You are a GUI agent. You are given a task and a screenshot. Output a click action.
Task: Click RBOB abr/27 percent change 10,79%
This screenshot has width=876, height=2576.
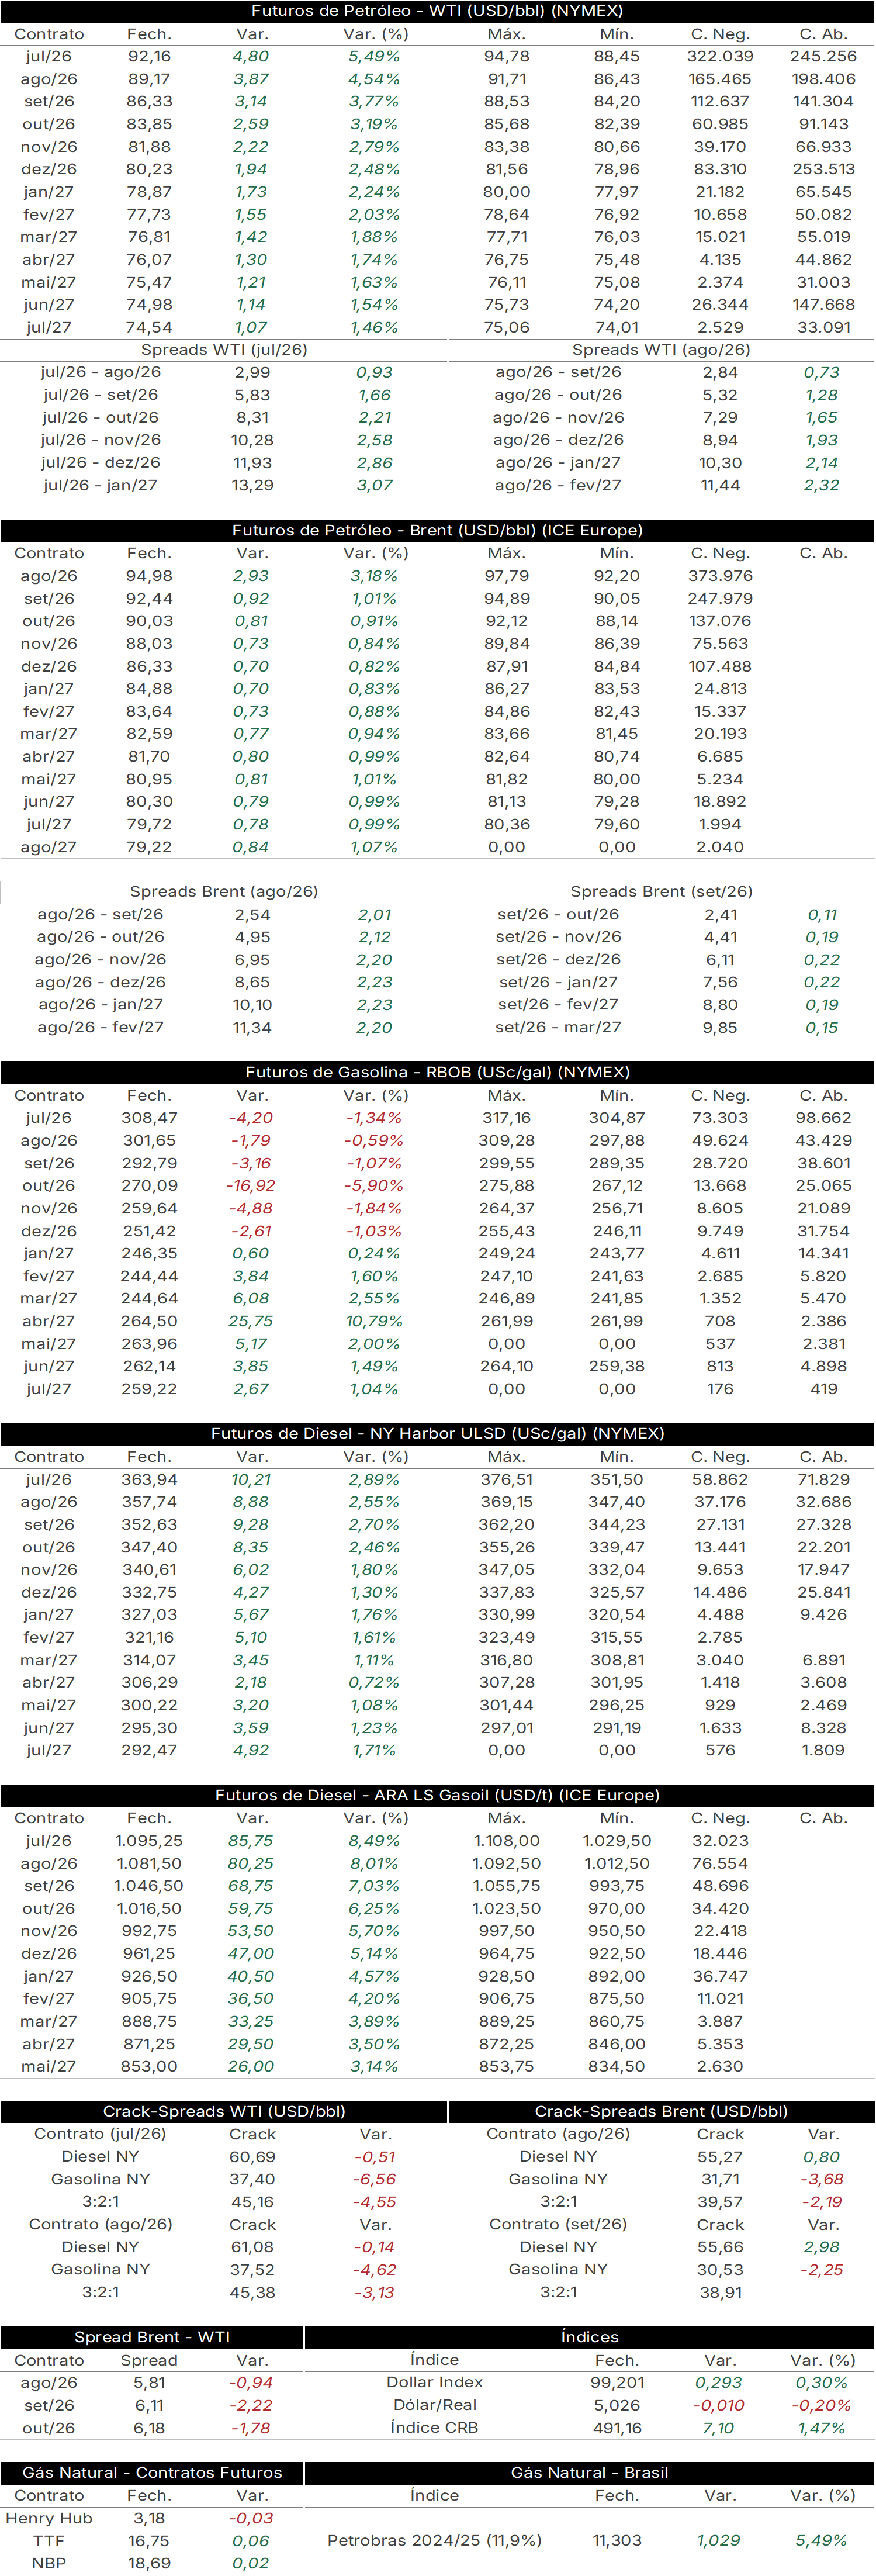coord(374,1322)
